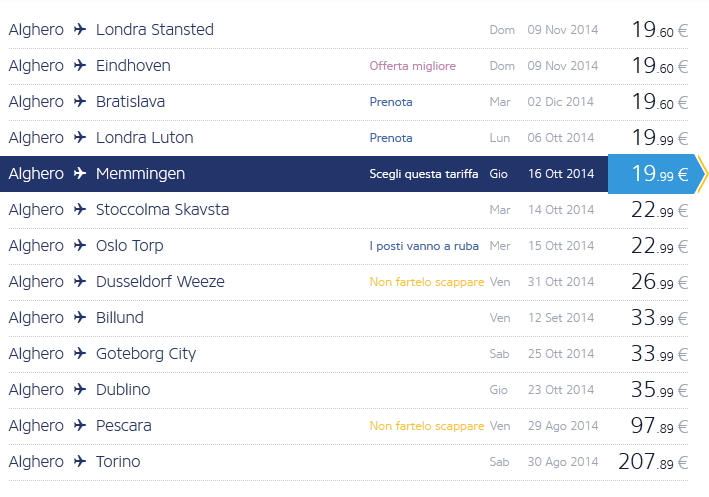Click 'Scegli questa tariffa' for Memmingen
Viewport: 709px width, 497px height.
(424, 174)
